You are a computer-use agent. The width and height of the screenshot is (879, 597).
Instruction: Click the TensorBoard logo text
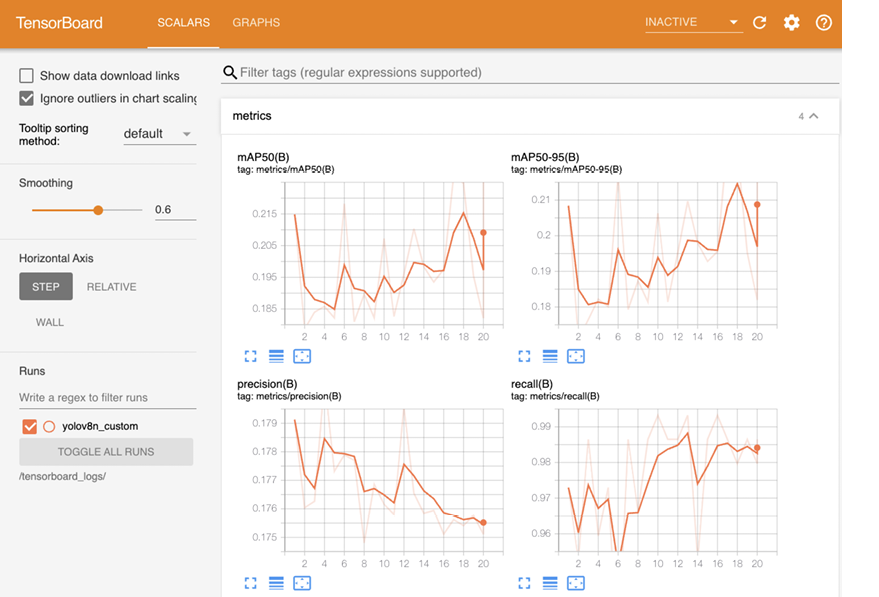pyautogui.click(x=59, y=22)
